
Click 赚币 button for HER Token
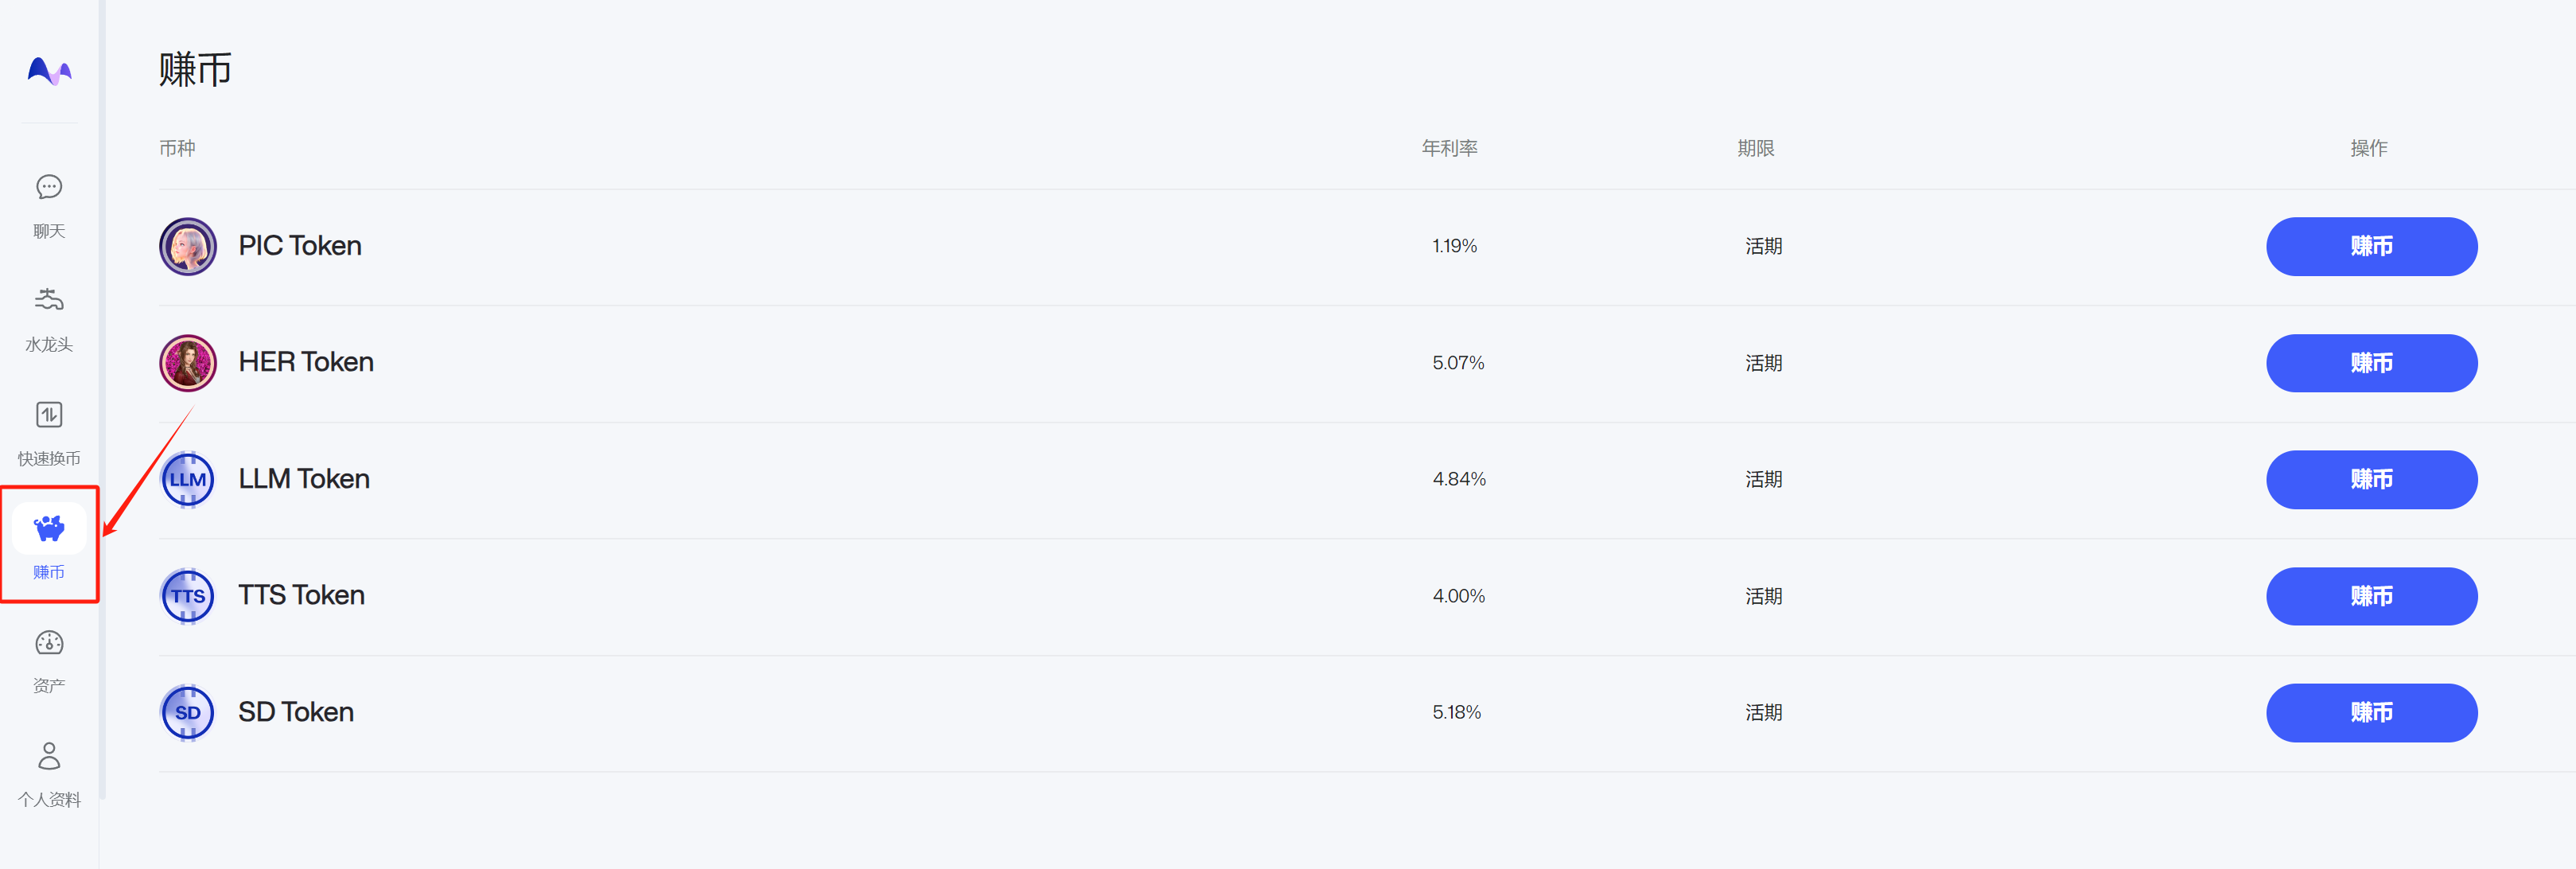coord(2371,363)
